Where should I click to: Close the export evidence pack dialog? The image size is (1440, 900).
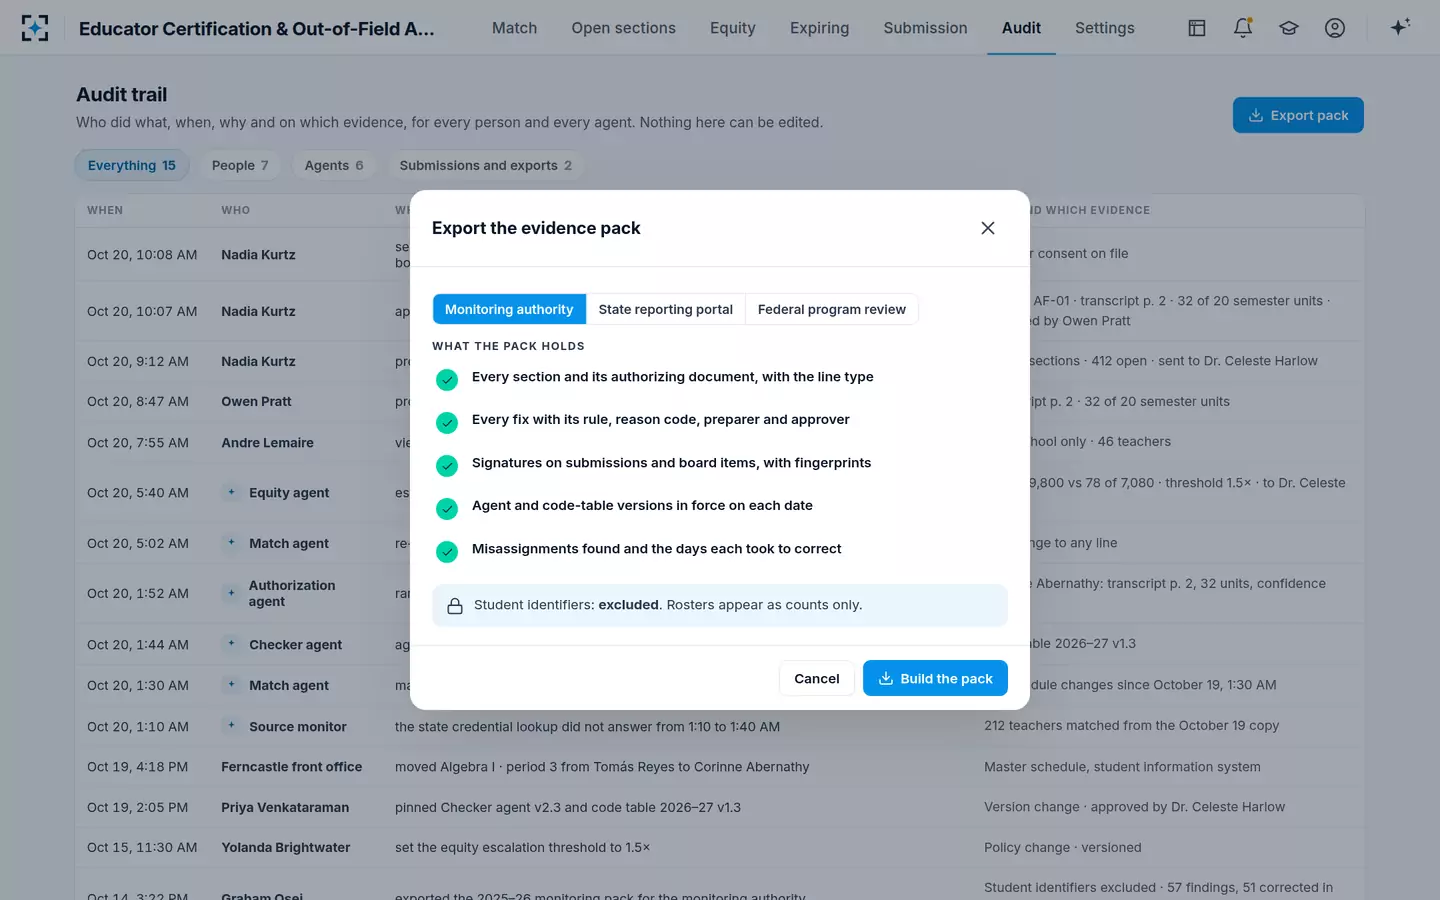(988, 228)
